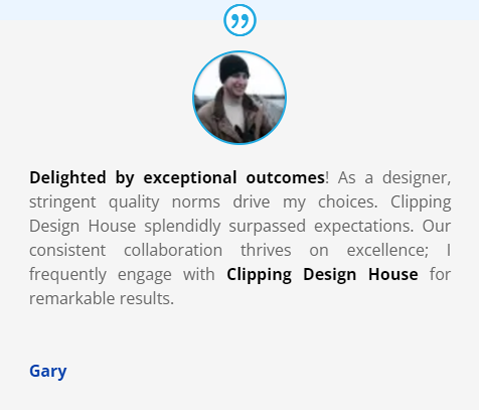Select the grey word 'Clipping' ending line two
The height and width of the screenshot is (410, 479).
421,202
